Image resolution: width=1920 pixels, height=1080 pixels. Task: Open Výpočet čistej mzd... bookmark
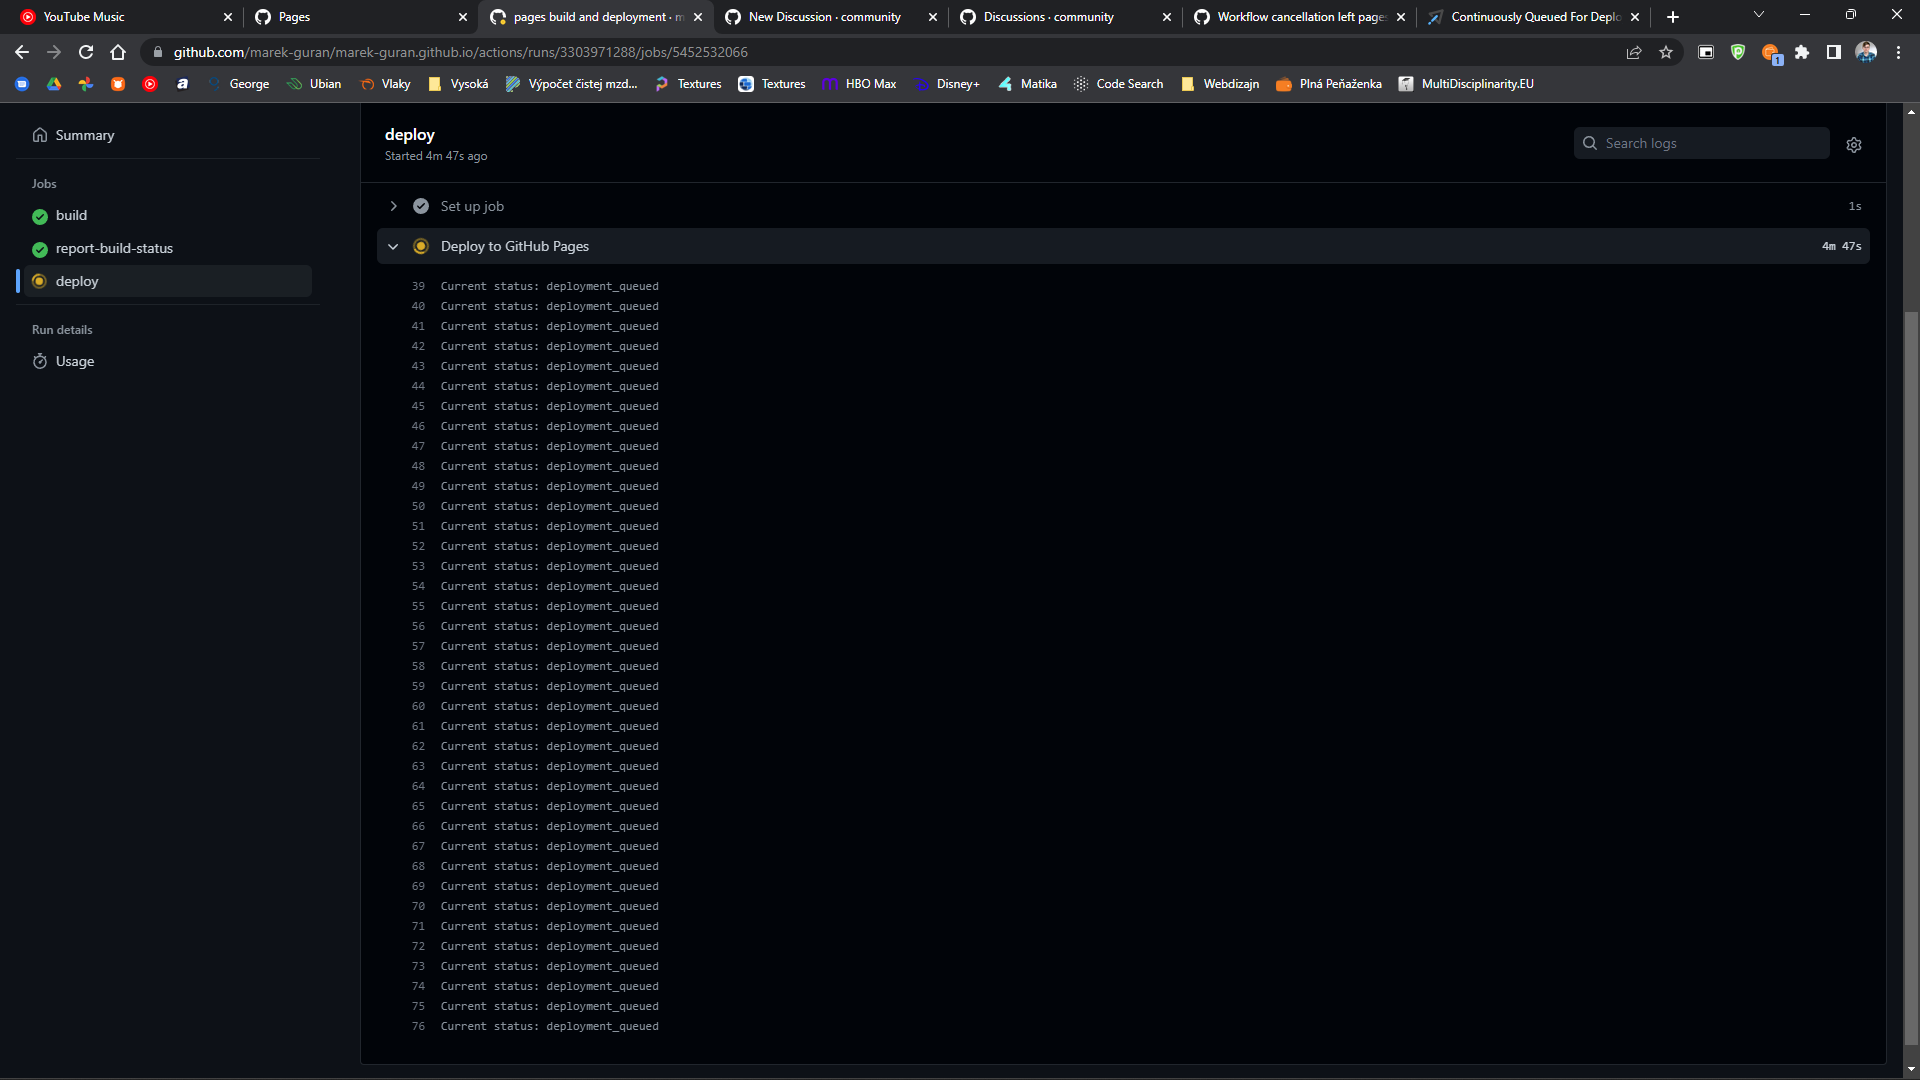point(571,84)
